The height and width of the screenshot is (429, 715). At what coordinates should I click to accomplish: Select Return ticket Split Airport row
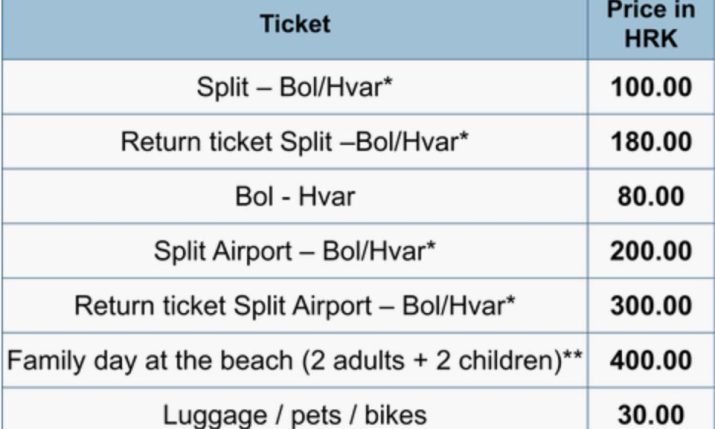[294, 304]
